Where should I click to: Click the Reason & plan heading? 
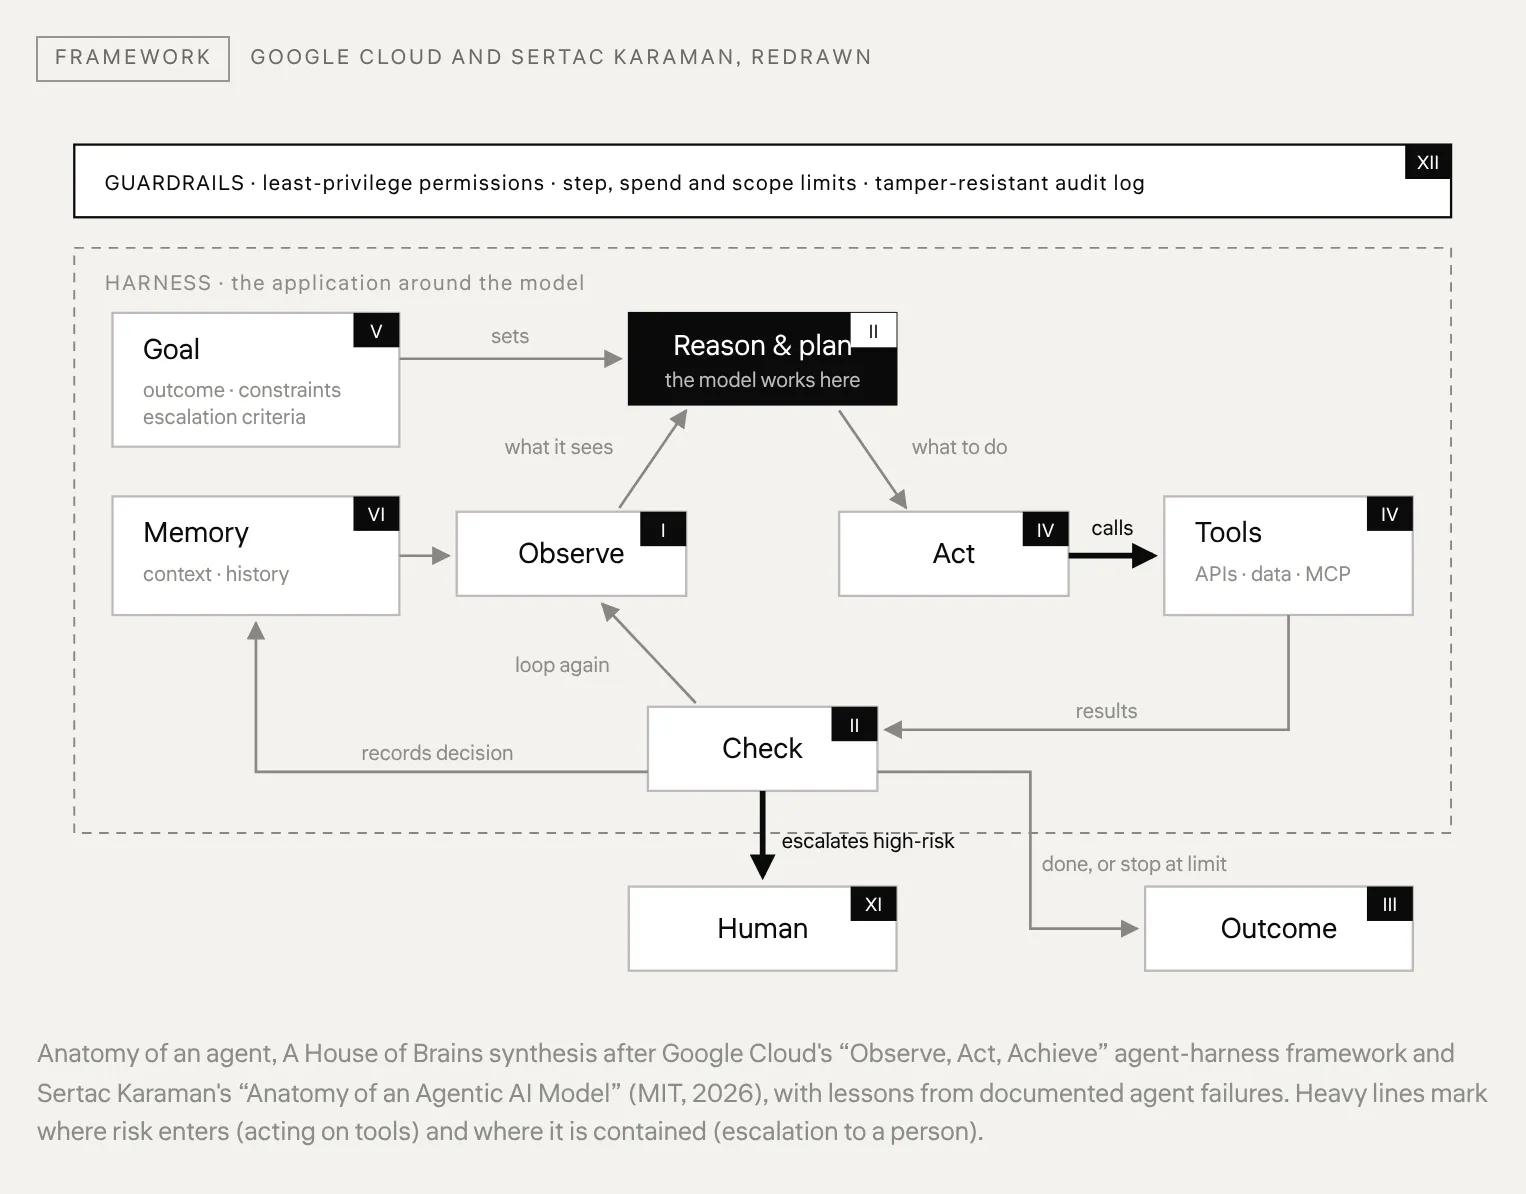tap(762, 345)
